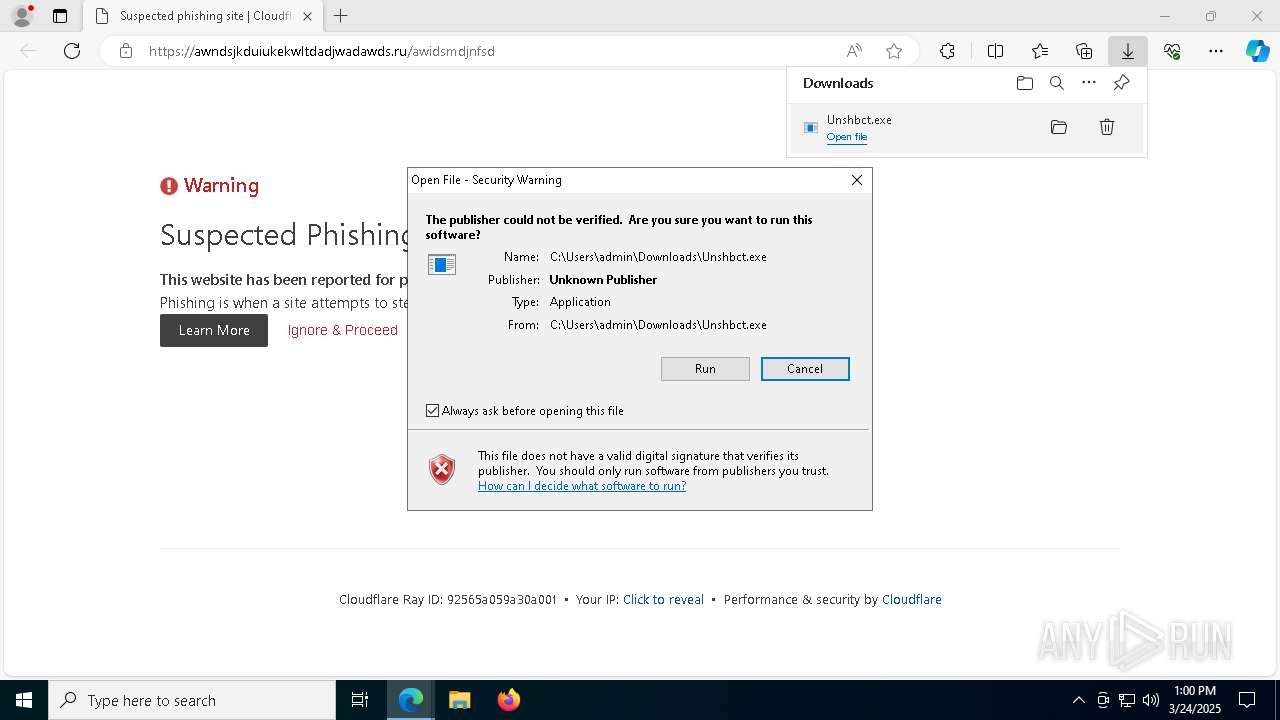Open Task View on taskbar
The image size is (1280, 720).
coord(360,700)
